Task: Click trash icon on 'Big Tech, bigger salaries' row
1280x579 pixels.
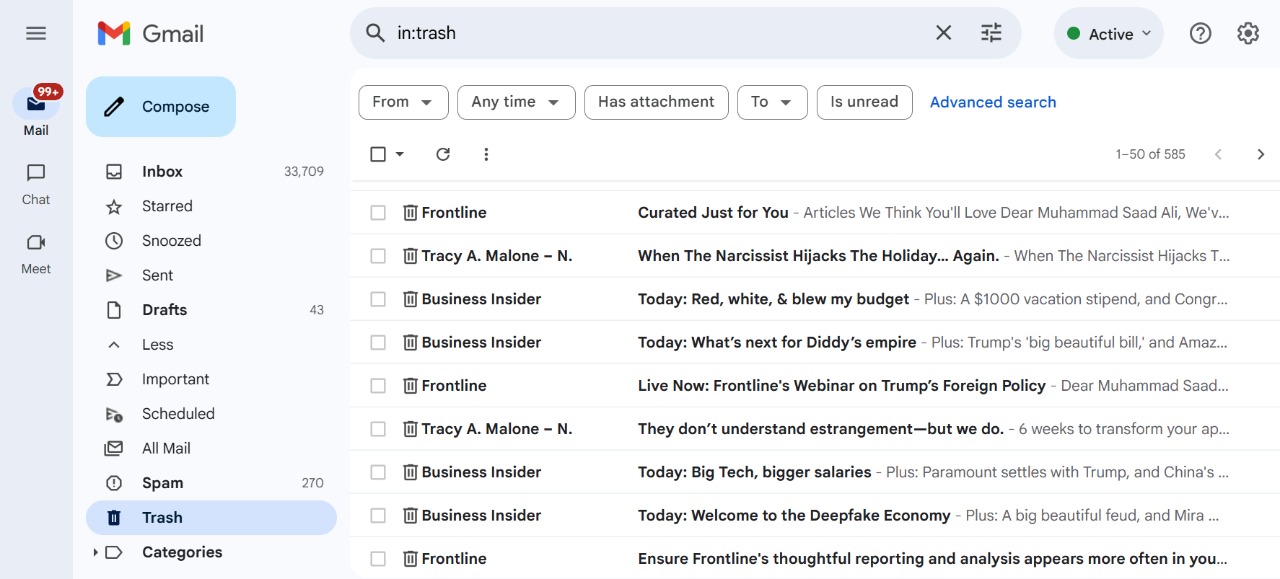Action: click(x=410, y=472)
